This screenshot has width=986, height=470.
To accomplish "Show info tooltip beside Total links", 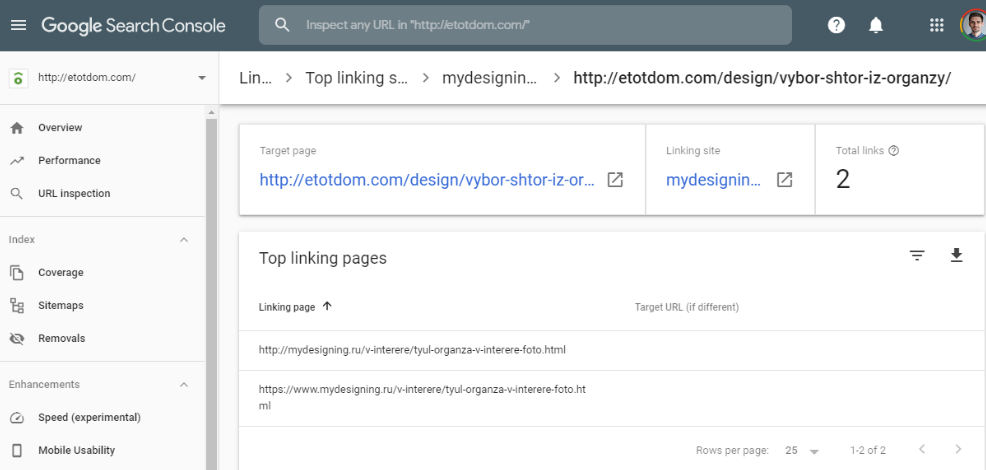I will coord(894,151).
